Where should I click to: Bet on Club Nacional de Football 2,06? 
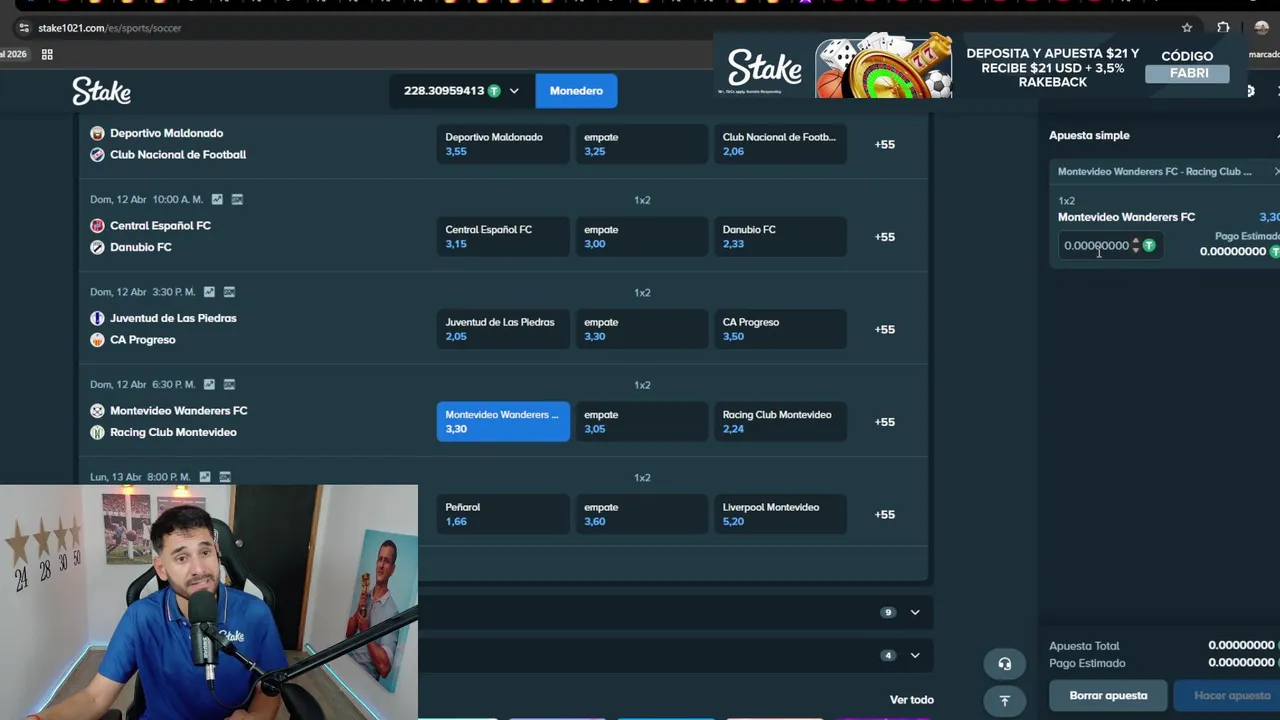click(x=780, y=144)
